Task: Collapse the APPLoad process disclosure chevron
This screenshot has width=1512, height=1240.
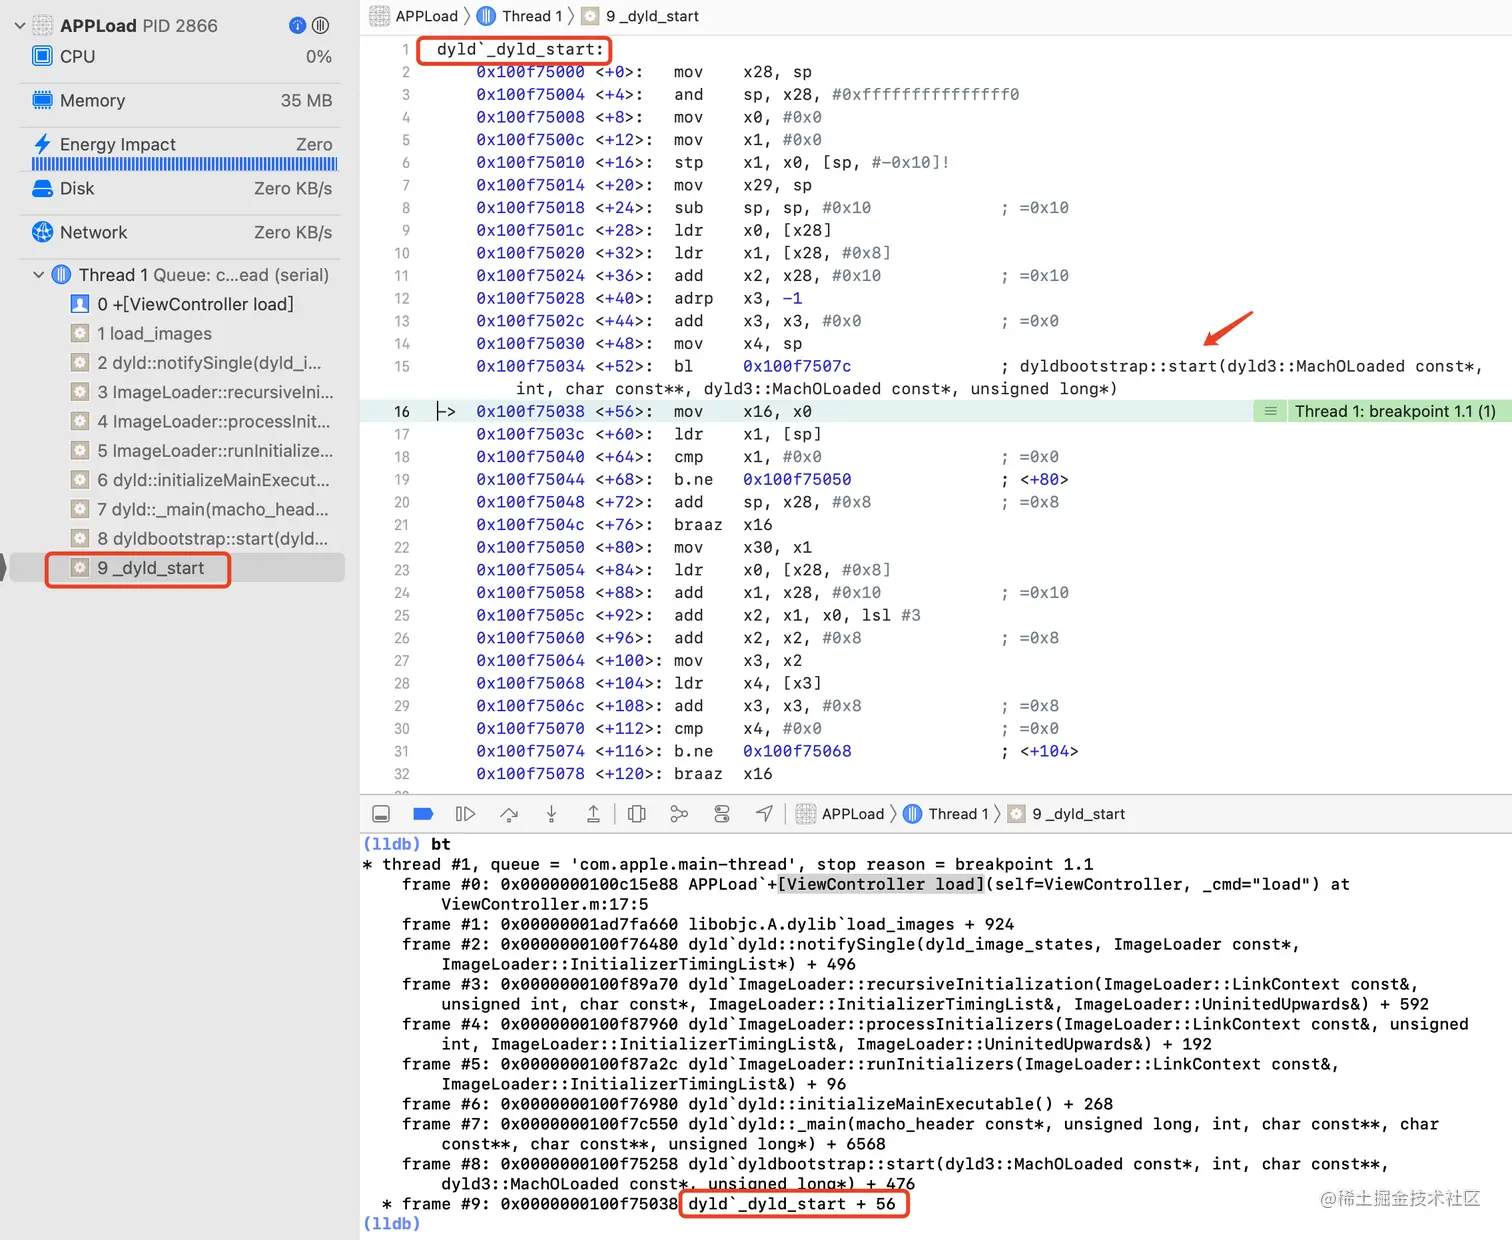Action: coord(20,26)
